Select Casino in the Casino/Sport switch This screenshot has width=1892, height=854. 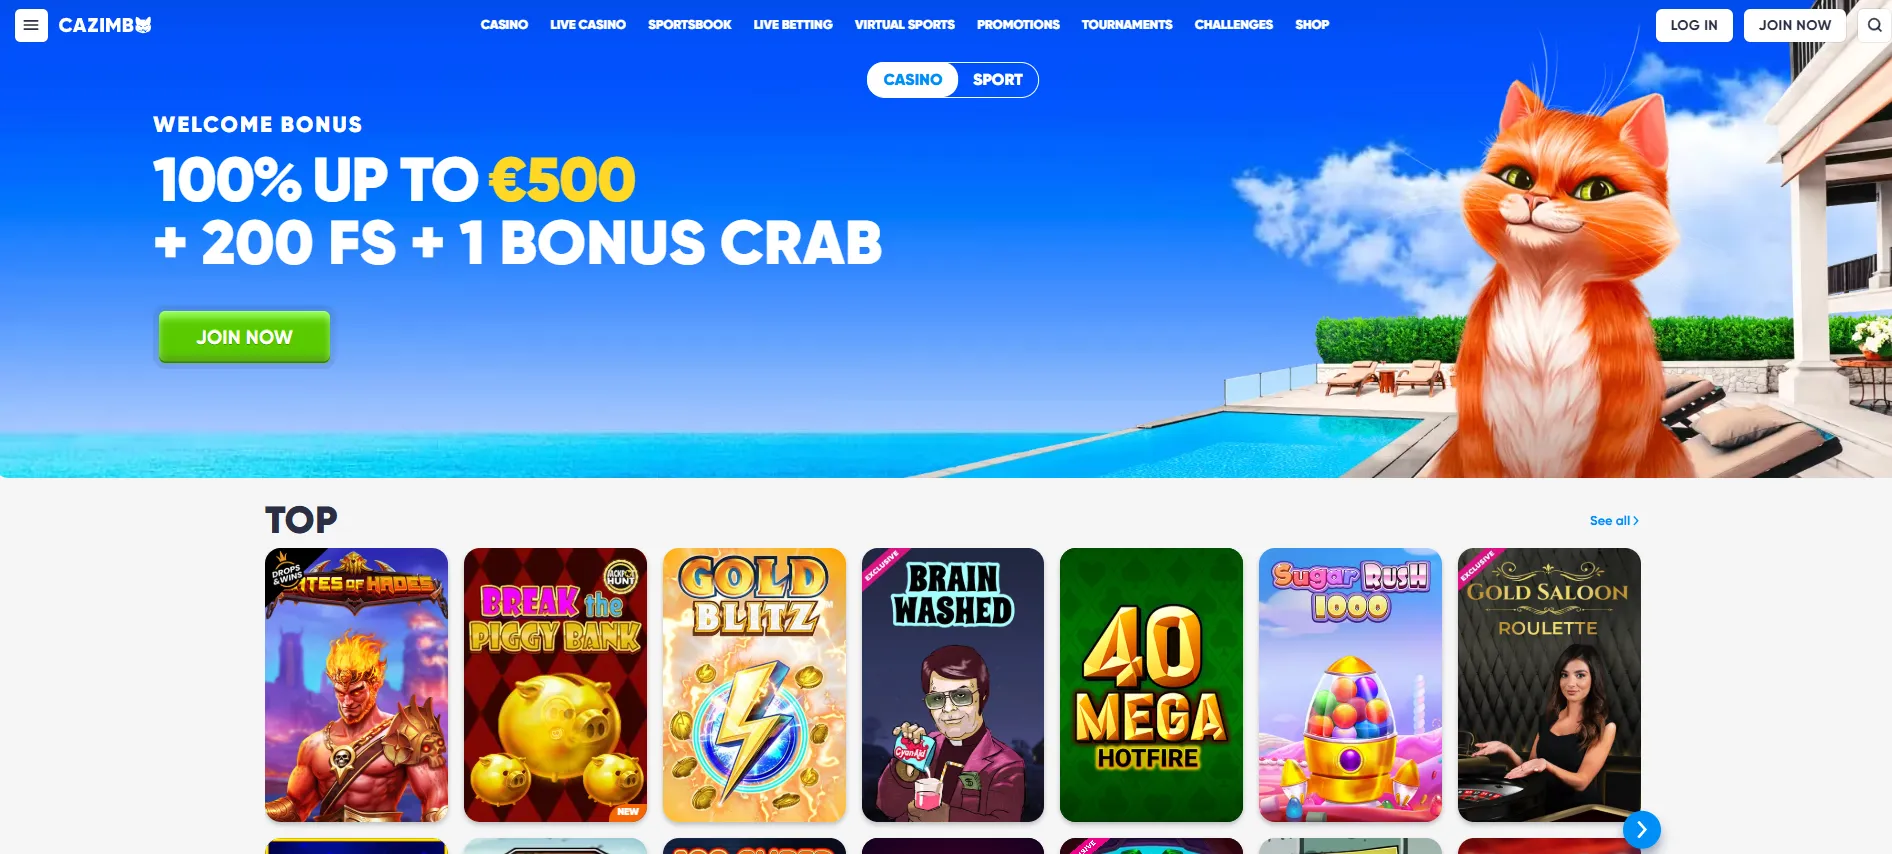(912, 80)
